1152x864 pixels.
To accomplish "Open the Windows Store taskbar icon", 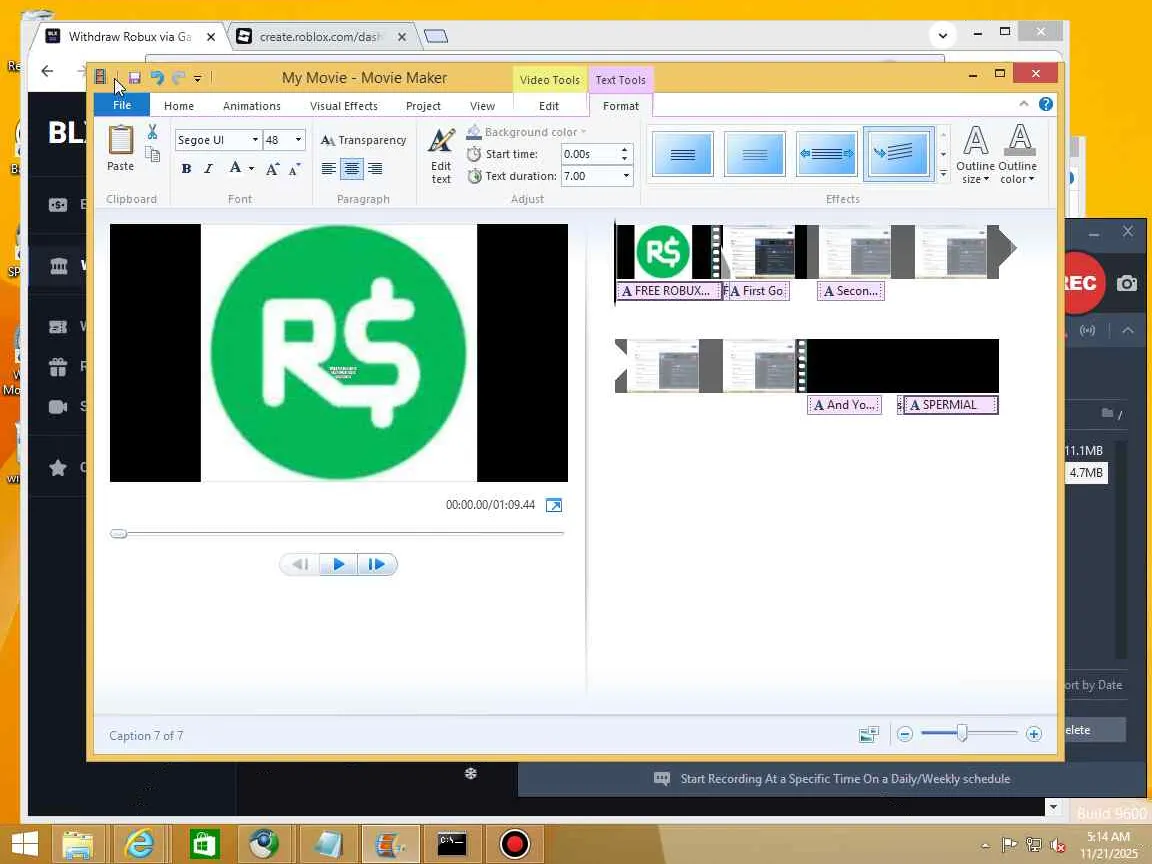I will pos(204,843).
